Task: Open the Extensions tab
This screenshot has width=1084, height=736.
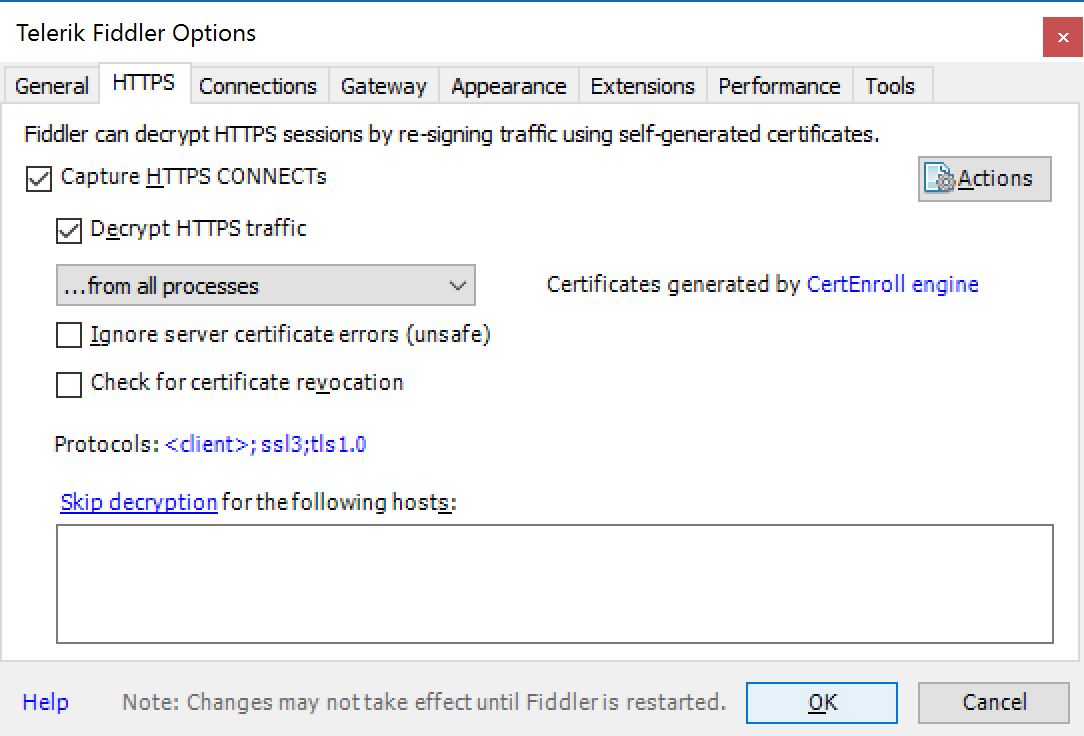Action: point(642,86)
